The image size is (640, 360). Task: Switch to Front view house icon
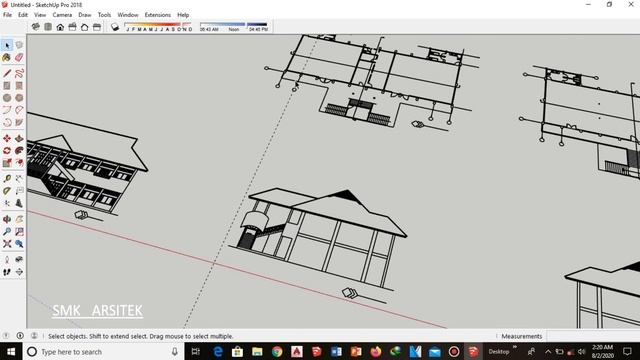60,27
